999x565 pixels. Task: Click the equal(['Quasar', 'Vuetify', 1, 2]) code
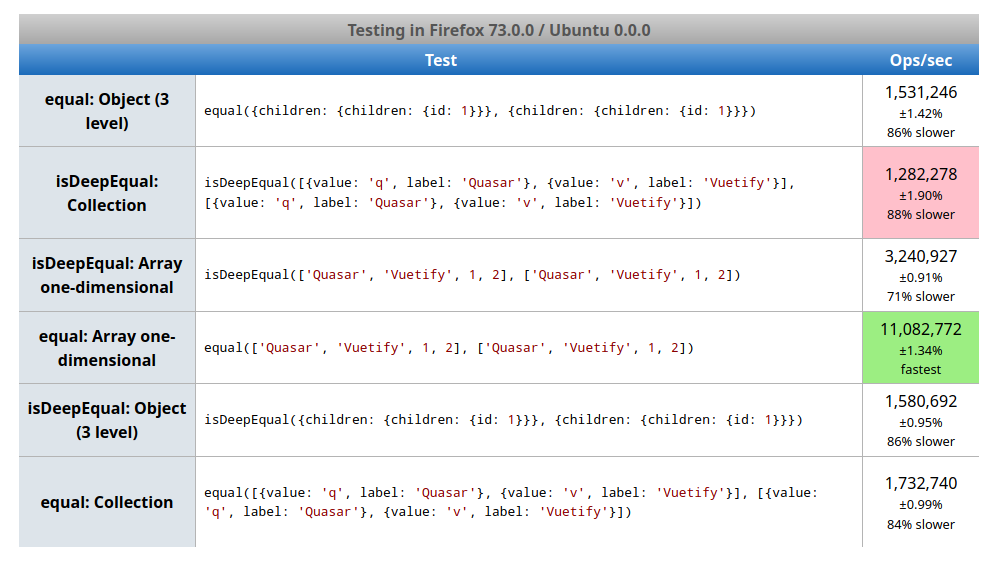click(x=449, y=348)
